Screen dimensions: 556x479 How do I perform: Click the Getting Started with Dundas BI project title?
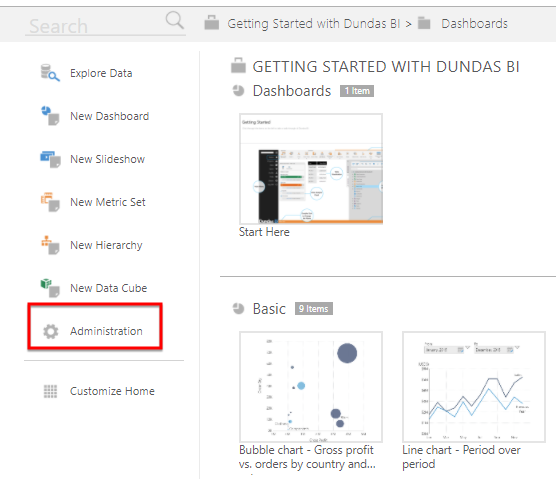click(386, 67)
